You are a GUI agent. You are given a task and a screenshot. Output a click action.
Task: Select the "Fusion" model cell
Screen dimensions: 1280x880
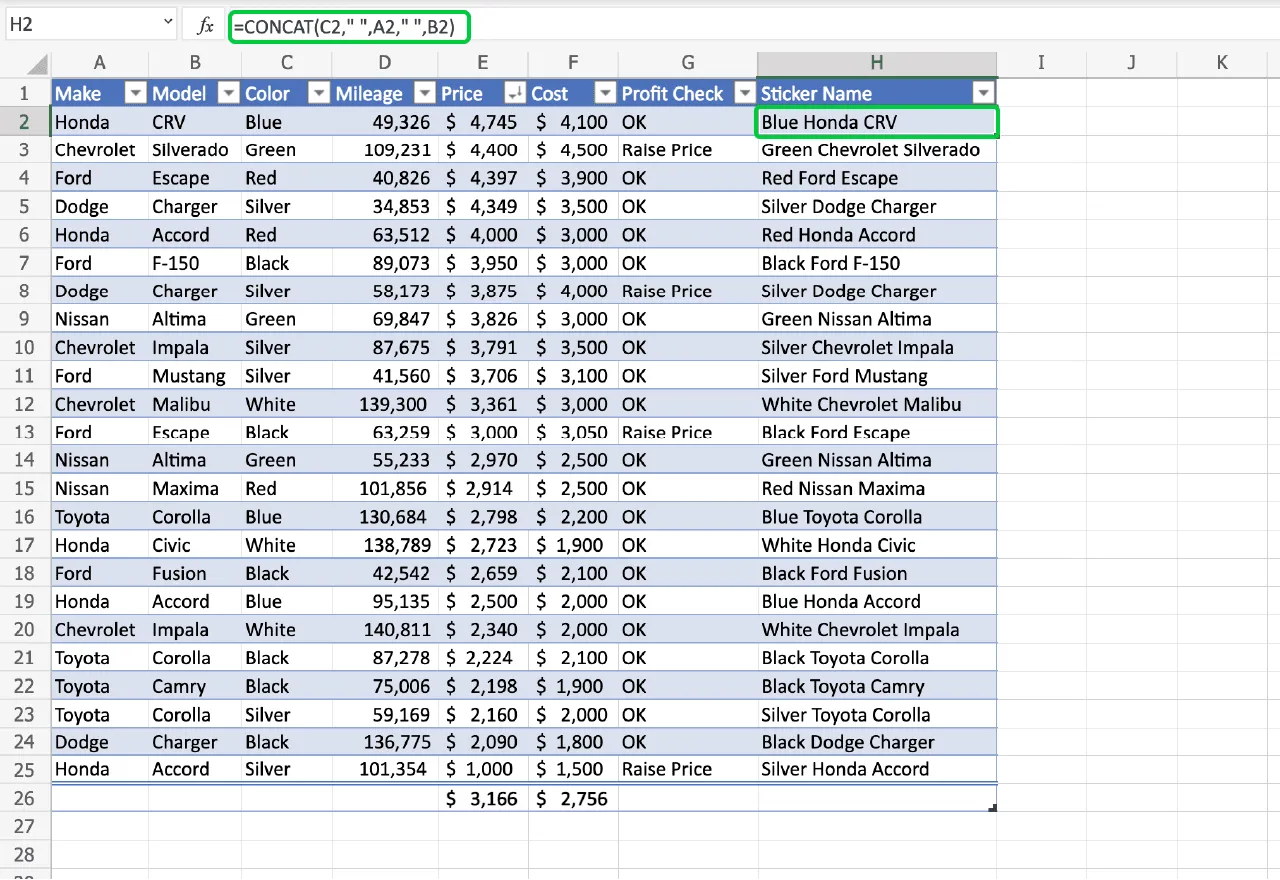point(194,573)
